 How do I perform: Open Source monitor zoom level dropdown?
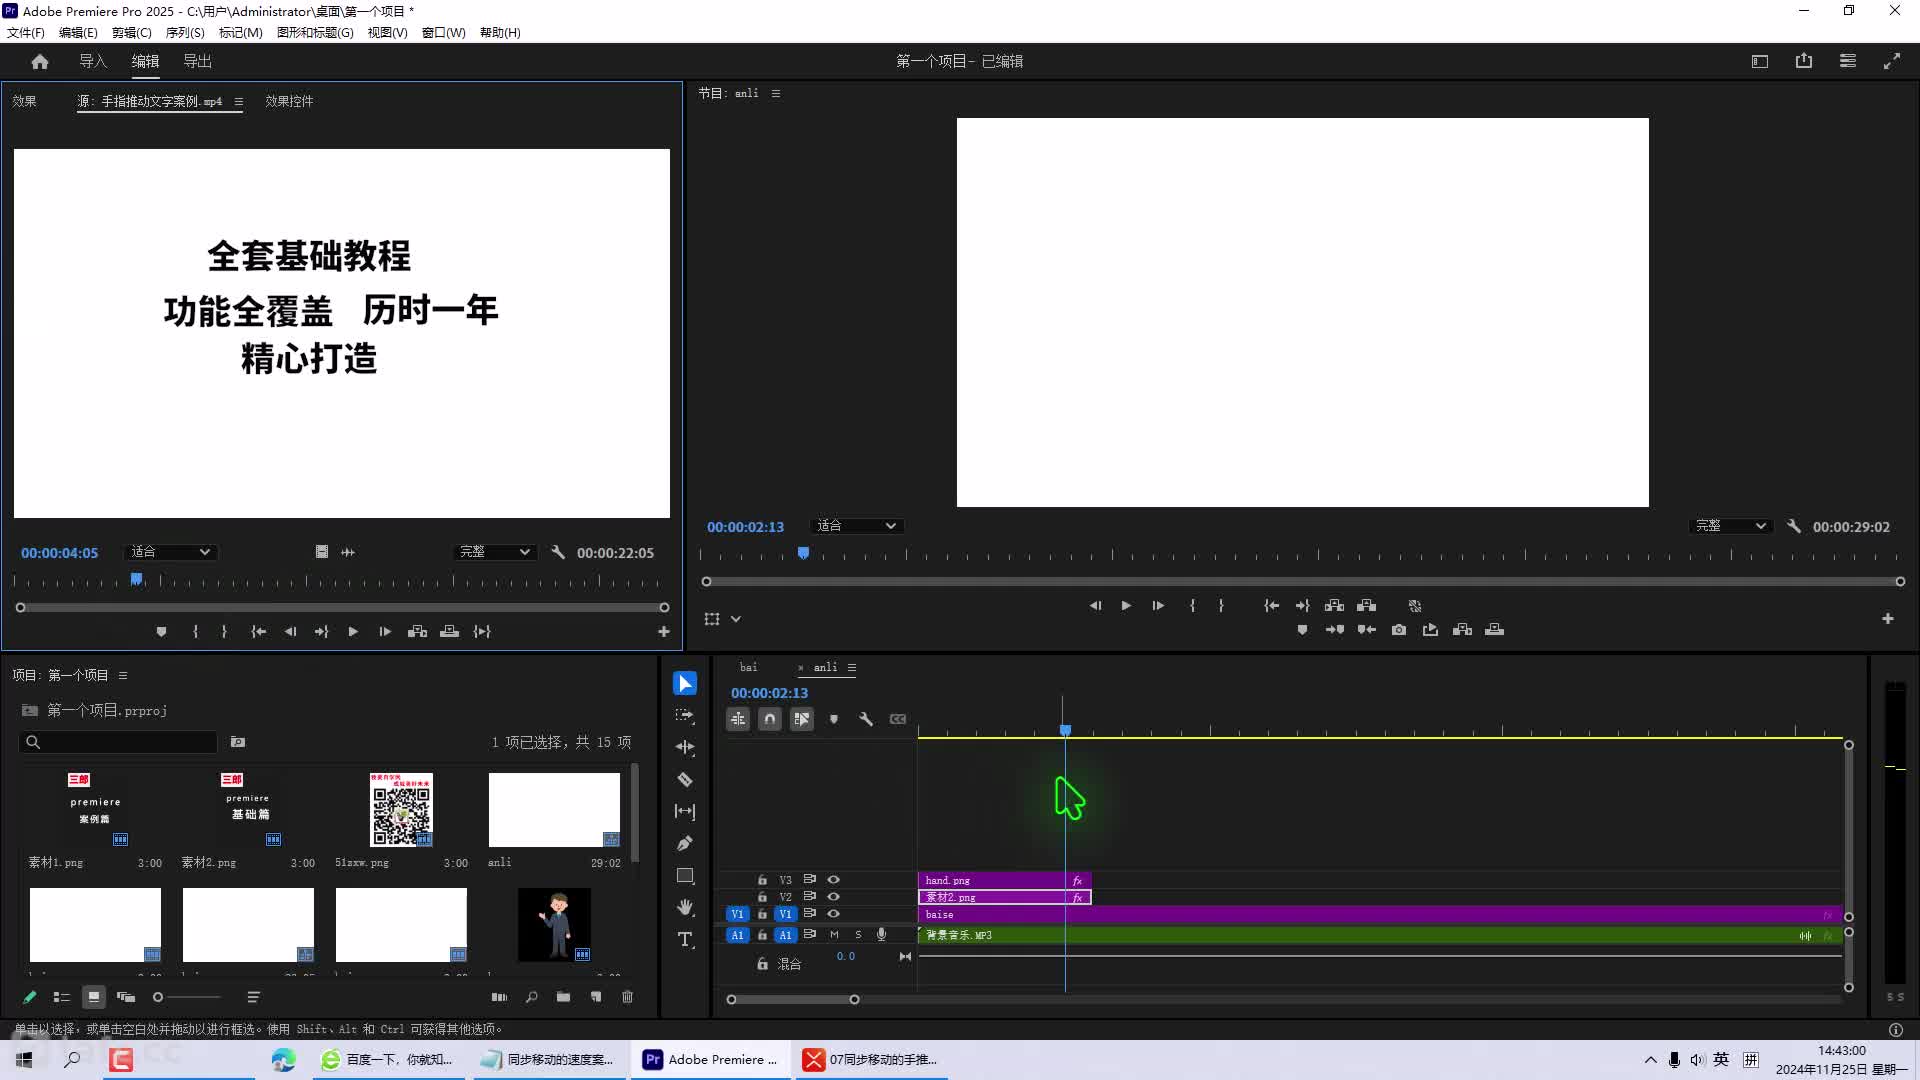(170, 552)
